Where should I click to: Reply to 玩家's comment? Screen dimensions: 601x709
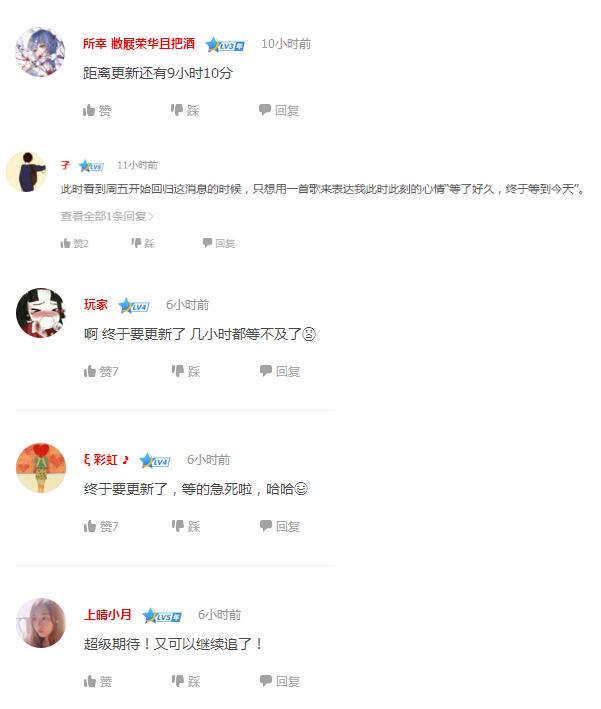click(280, 372)
